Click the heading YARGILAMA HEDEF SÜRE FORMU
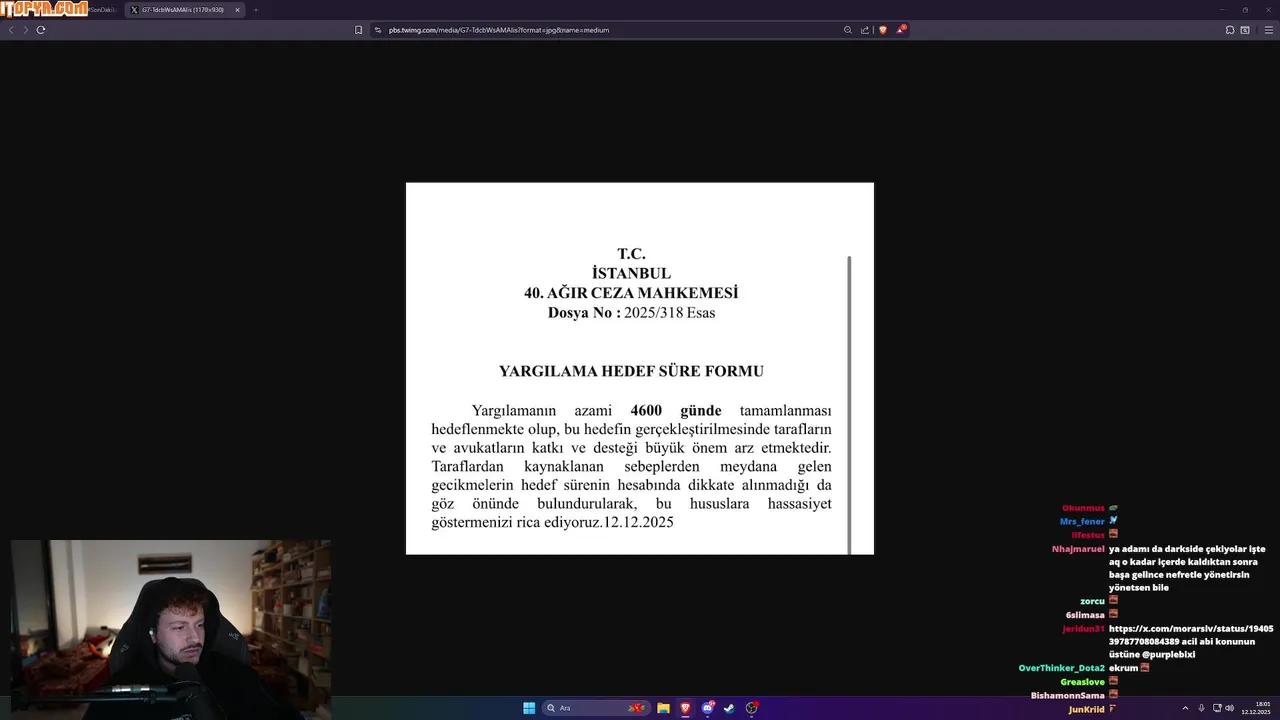The image size is (1280, 720). pyautogui.click(x=631, y=371)
